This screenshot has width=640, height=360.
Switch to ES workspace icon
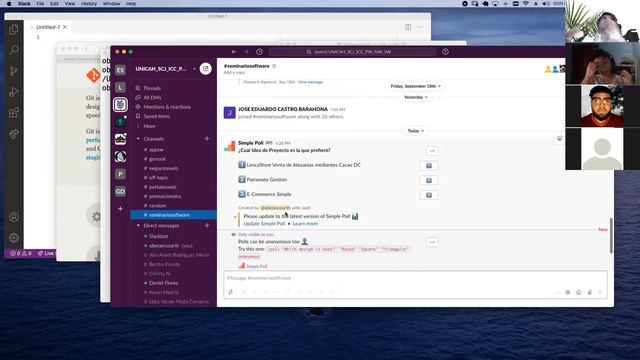(x=120, y=70)
